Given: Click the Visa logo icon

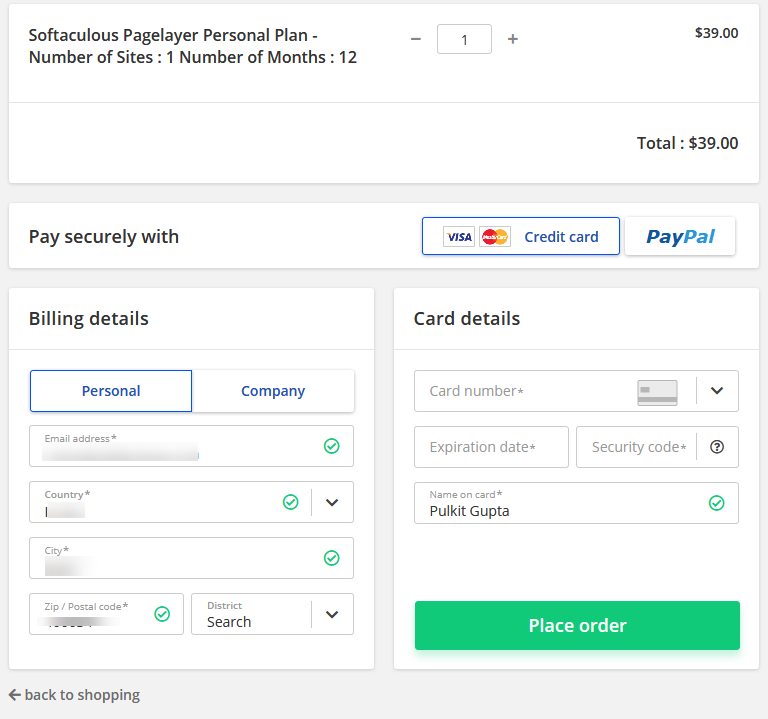Looking at the screenshot, I should [459, 237].
